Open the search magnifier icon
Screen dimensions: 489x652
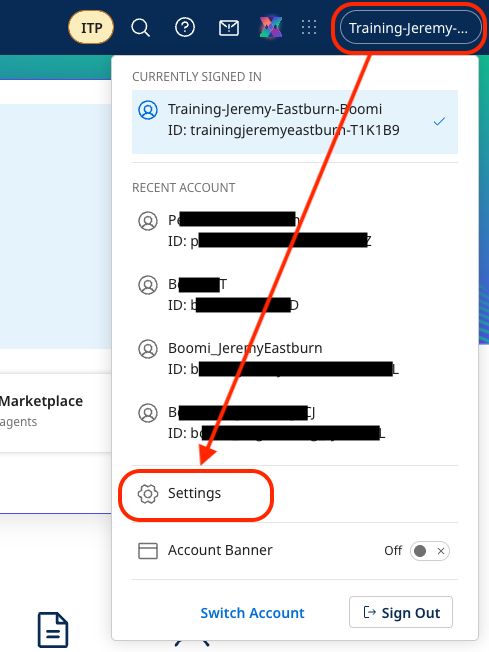pos(141,28)
